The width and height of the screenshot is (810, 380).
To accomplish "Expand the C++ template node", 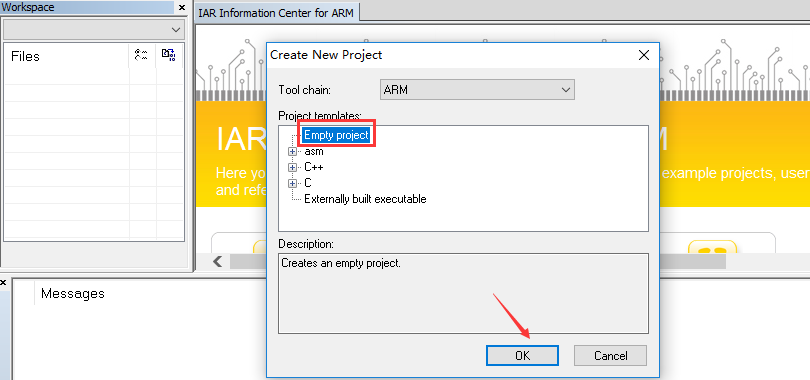I will point(293,168).
